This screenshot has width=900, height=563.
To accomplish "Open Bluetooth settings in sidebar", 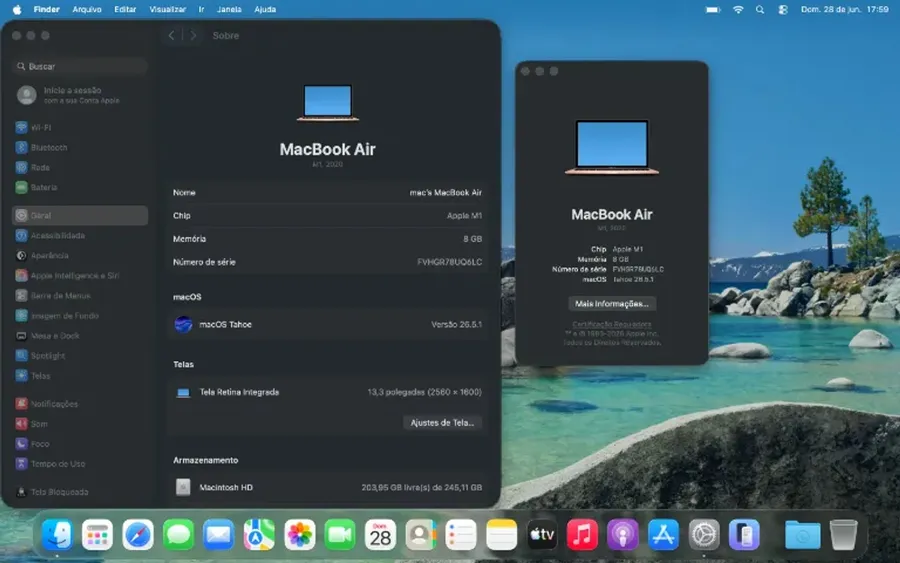I will pyautogui.click(x=80, y=147).
